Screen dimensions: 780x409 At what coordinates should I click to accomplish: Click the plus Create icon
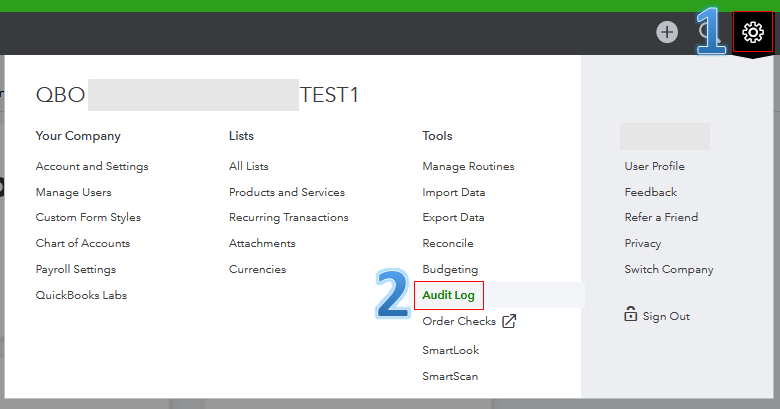tap(667, 32)
